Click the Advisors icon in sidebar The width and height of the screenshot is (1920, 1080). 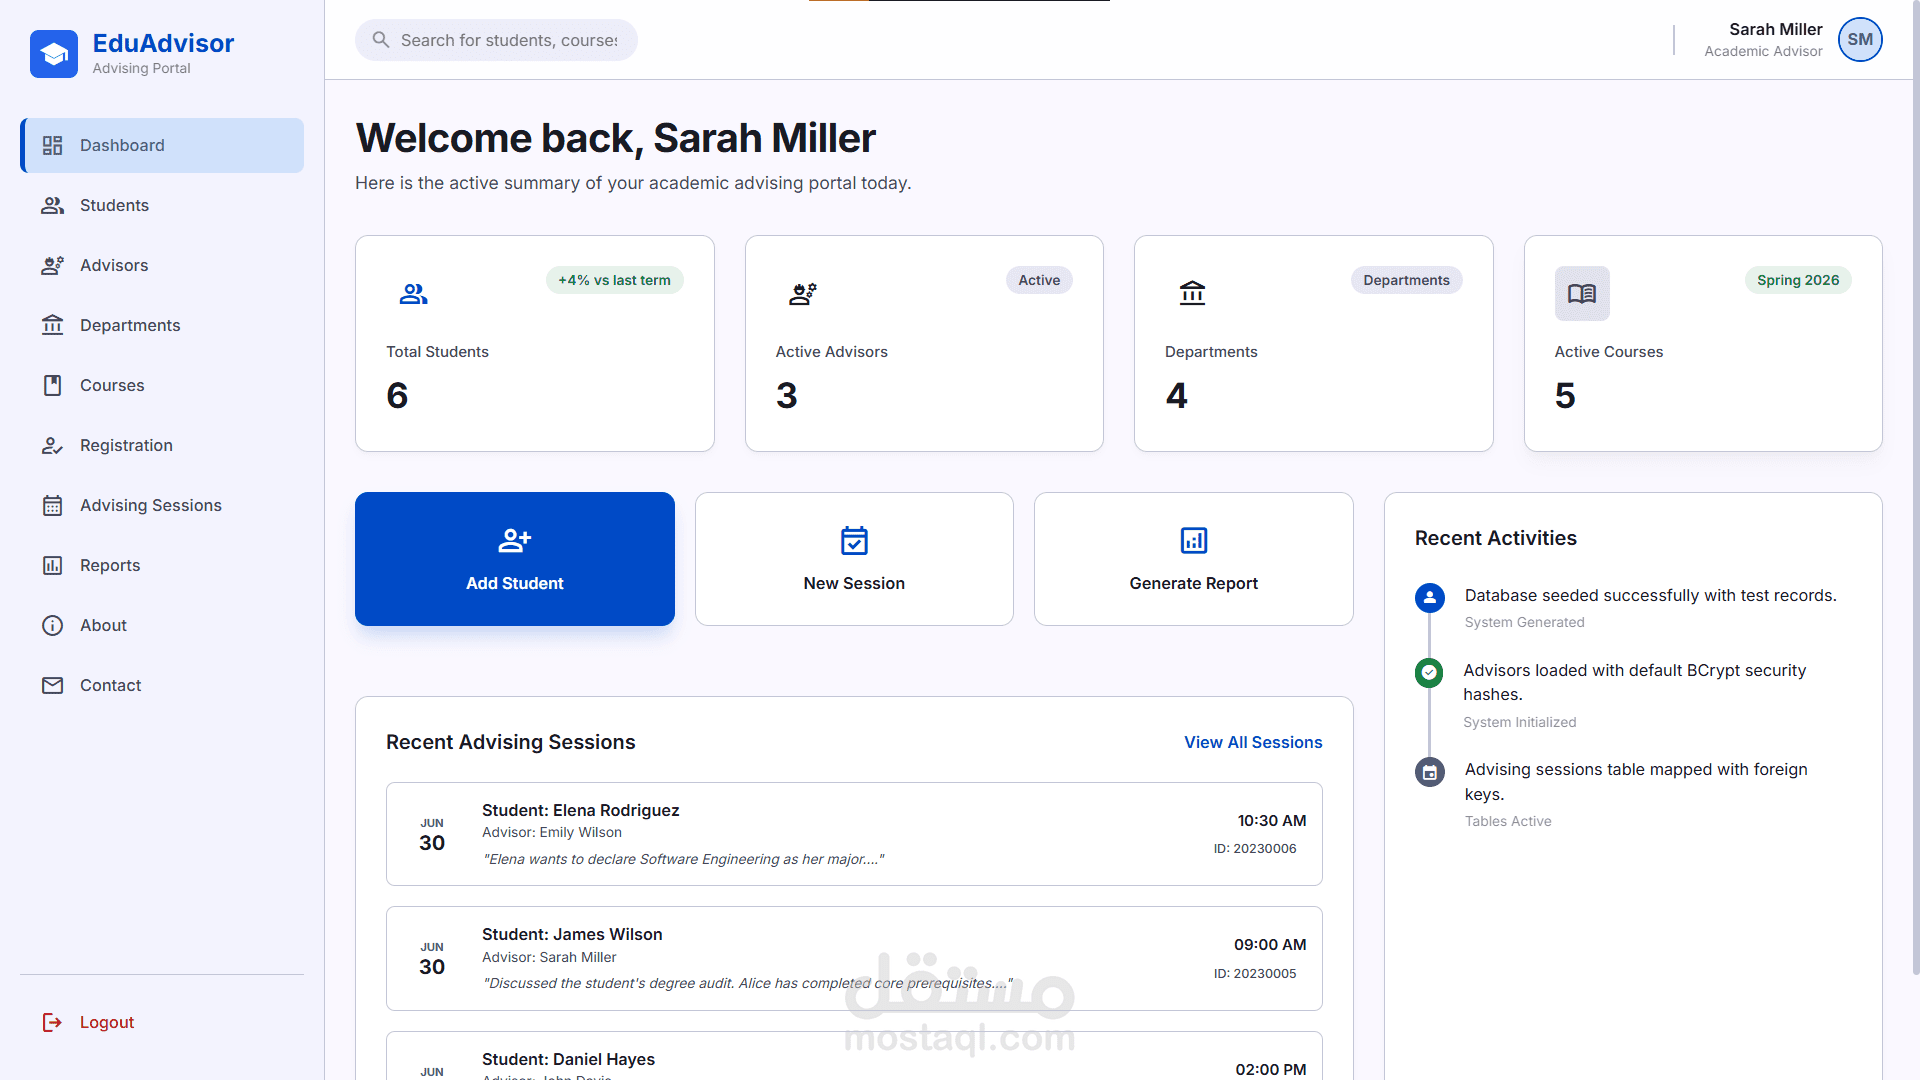52,266
